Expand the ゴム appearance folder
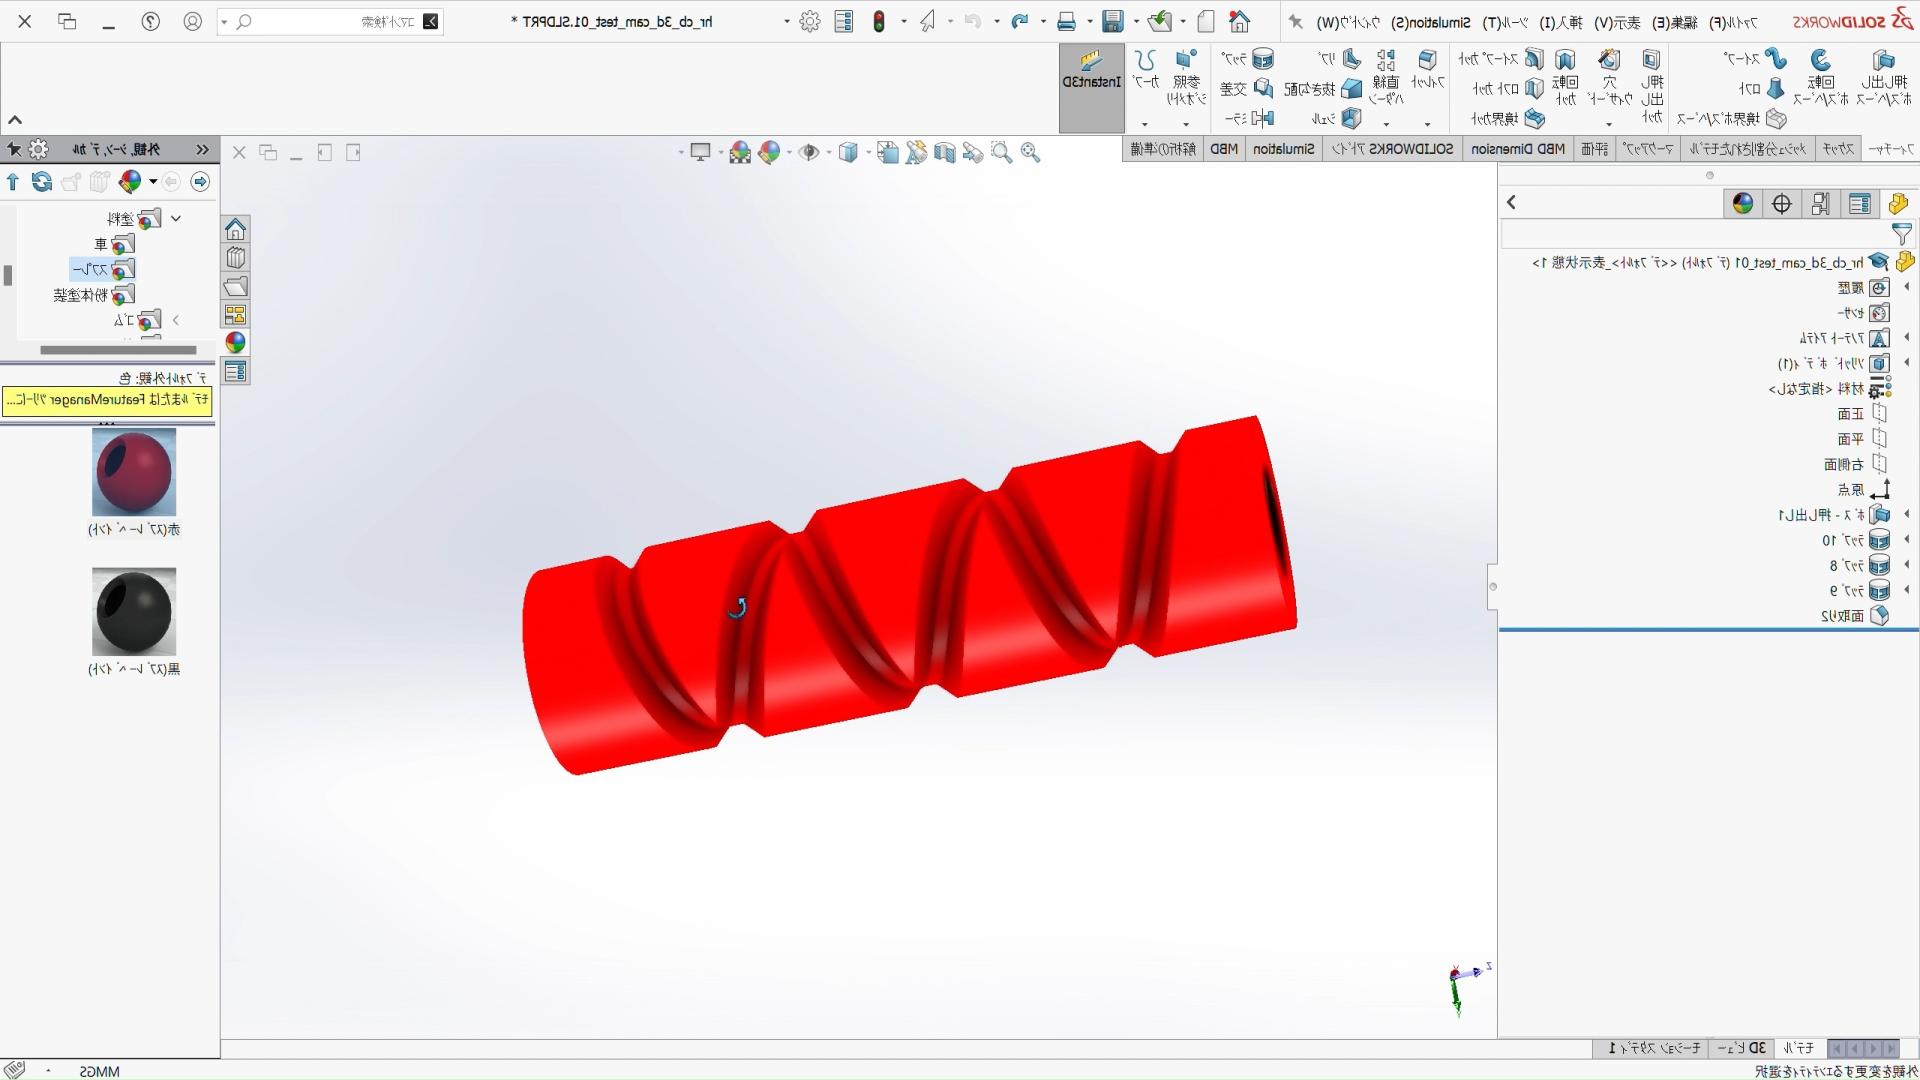This screenshot has height=1080, width=1920. 176,320
